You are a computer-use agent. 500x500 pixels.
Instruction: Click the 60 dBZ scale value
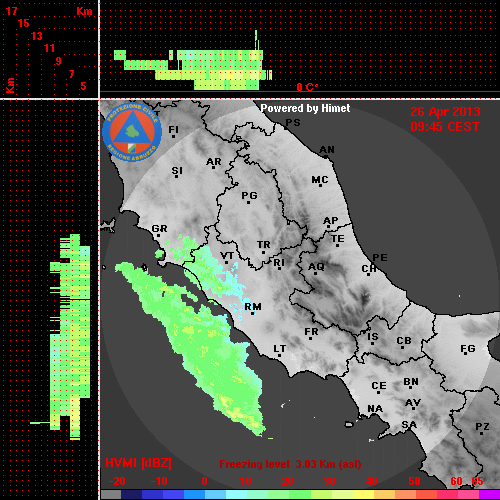457,481
